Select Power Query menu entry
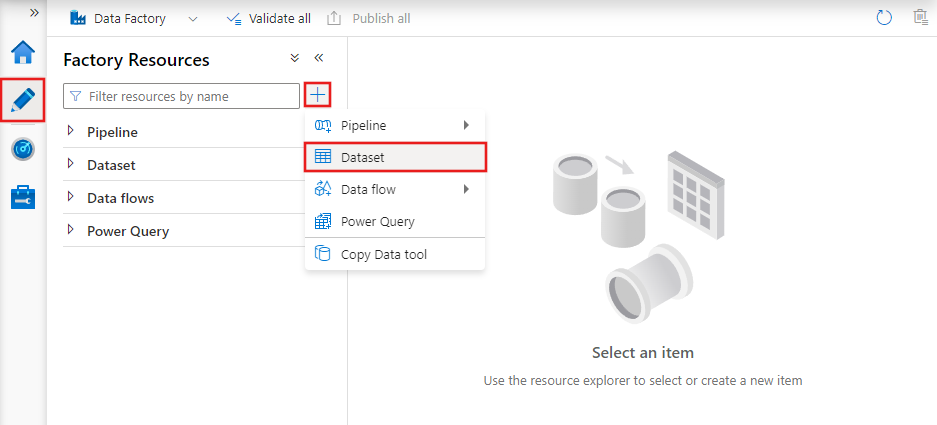 pyautogui.click(x=377, y=221)
